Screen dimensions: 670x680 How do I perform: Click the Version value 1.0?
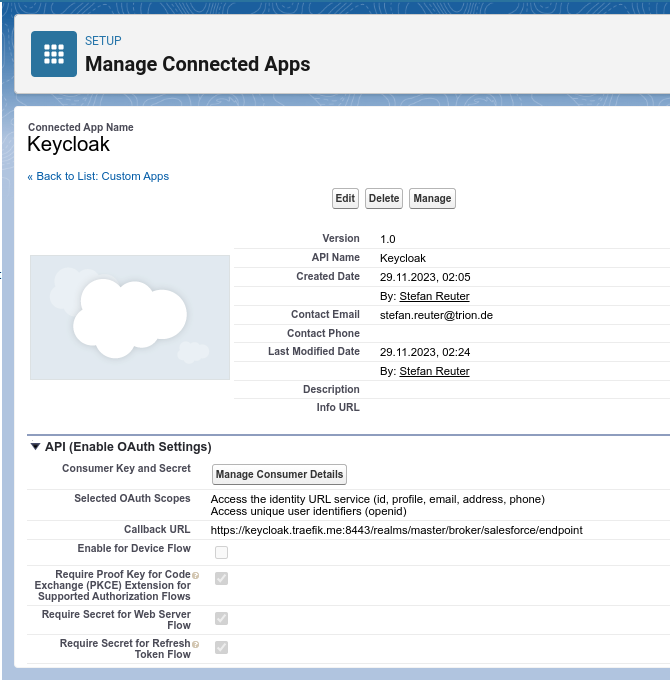[x=388, y=239]
